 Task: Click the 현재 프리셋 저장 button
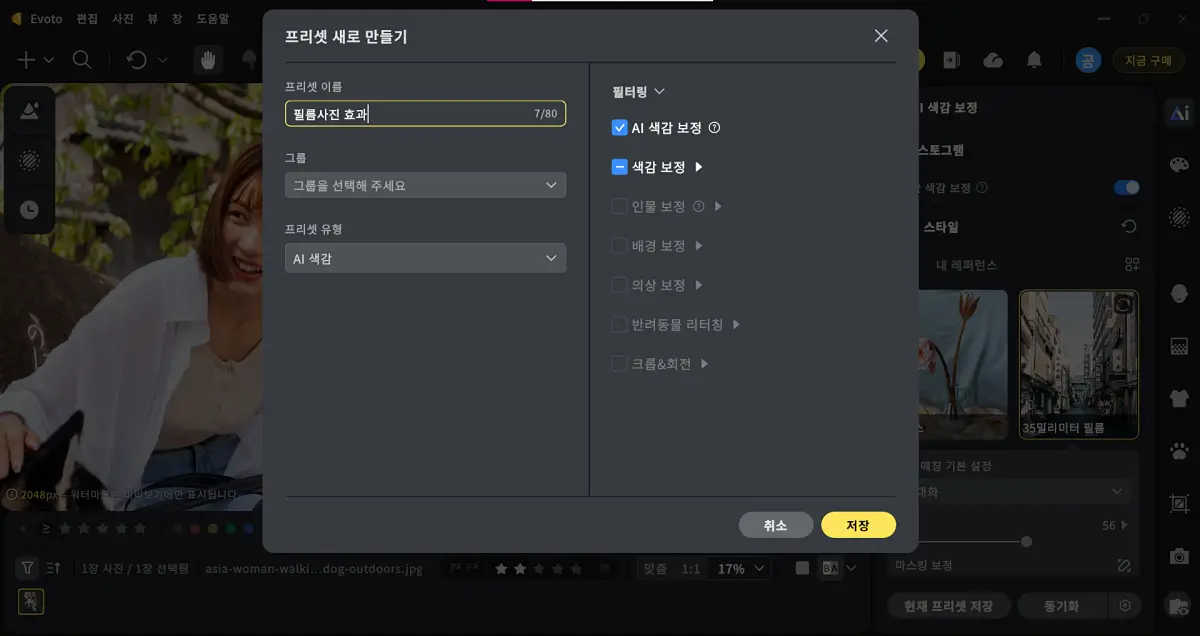pyautogui.click(x=948, y=606)
